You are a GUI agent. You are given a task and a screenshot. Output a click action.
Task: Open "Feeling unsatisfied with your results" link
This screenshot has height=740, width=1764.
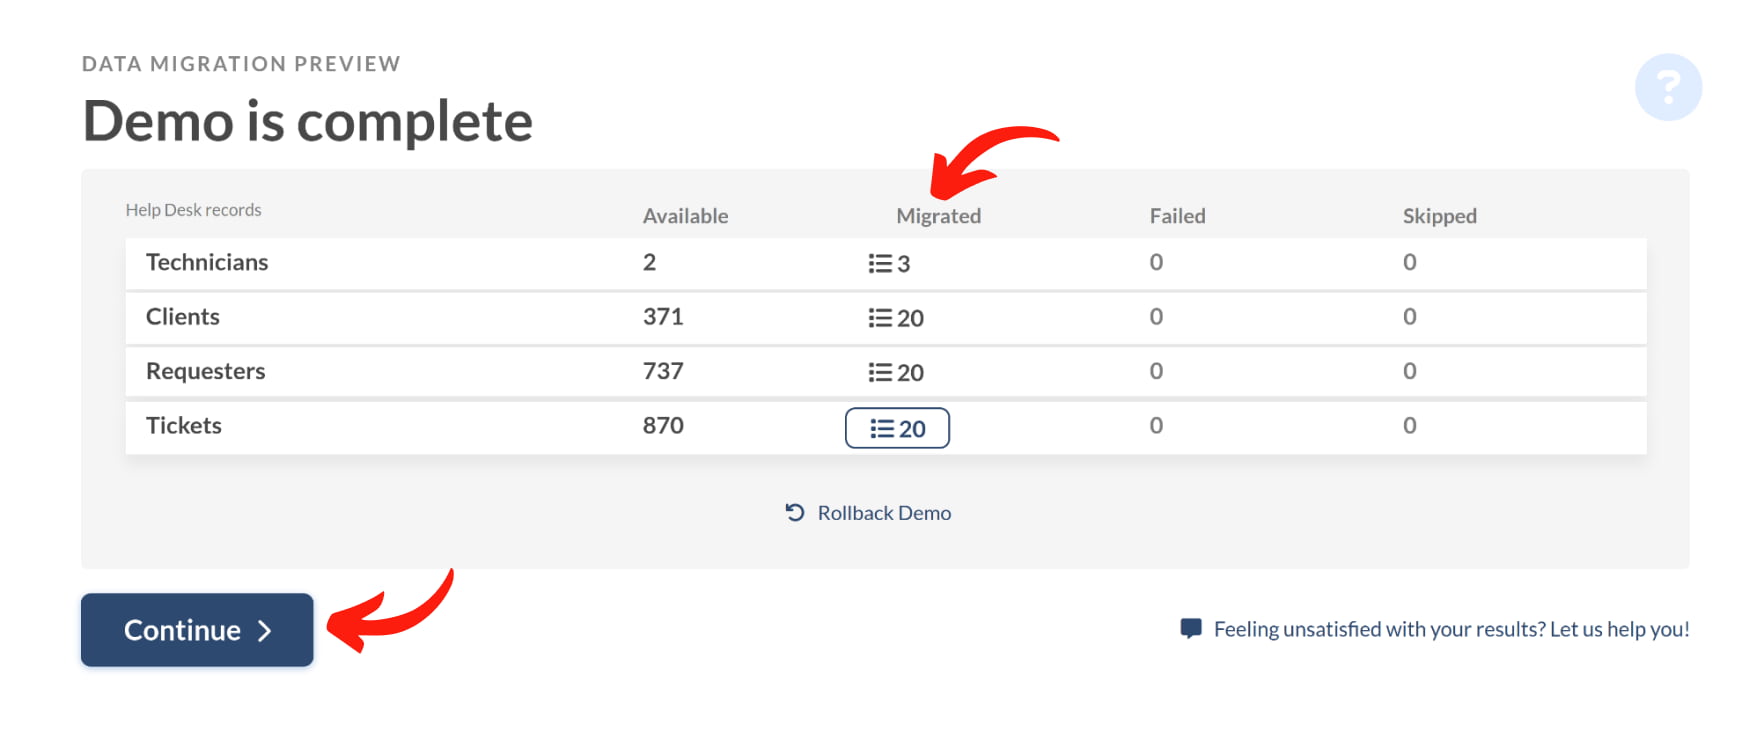(1451, 629)
